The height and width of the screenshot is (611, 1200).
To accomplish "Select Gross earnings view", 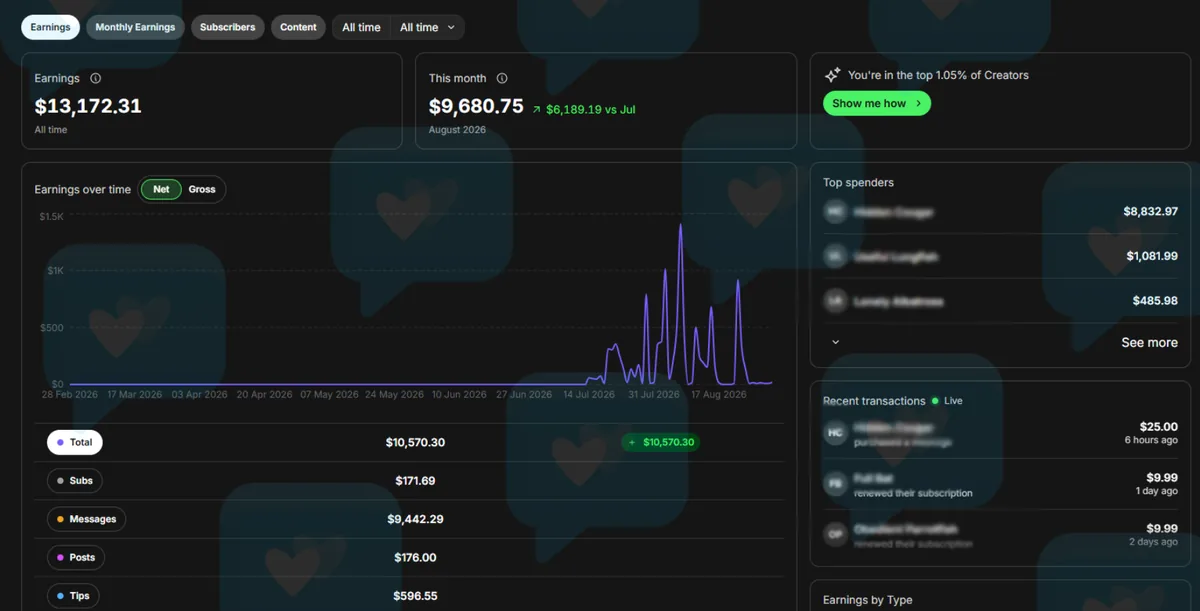I will pos(202,189).
